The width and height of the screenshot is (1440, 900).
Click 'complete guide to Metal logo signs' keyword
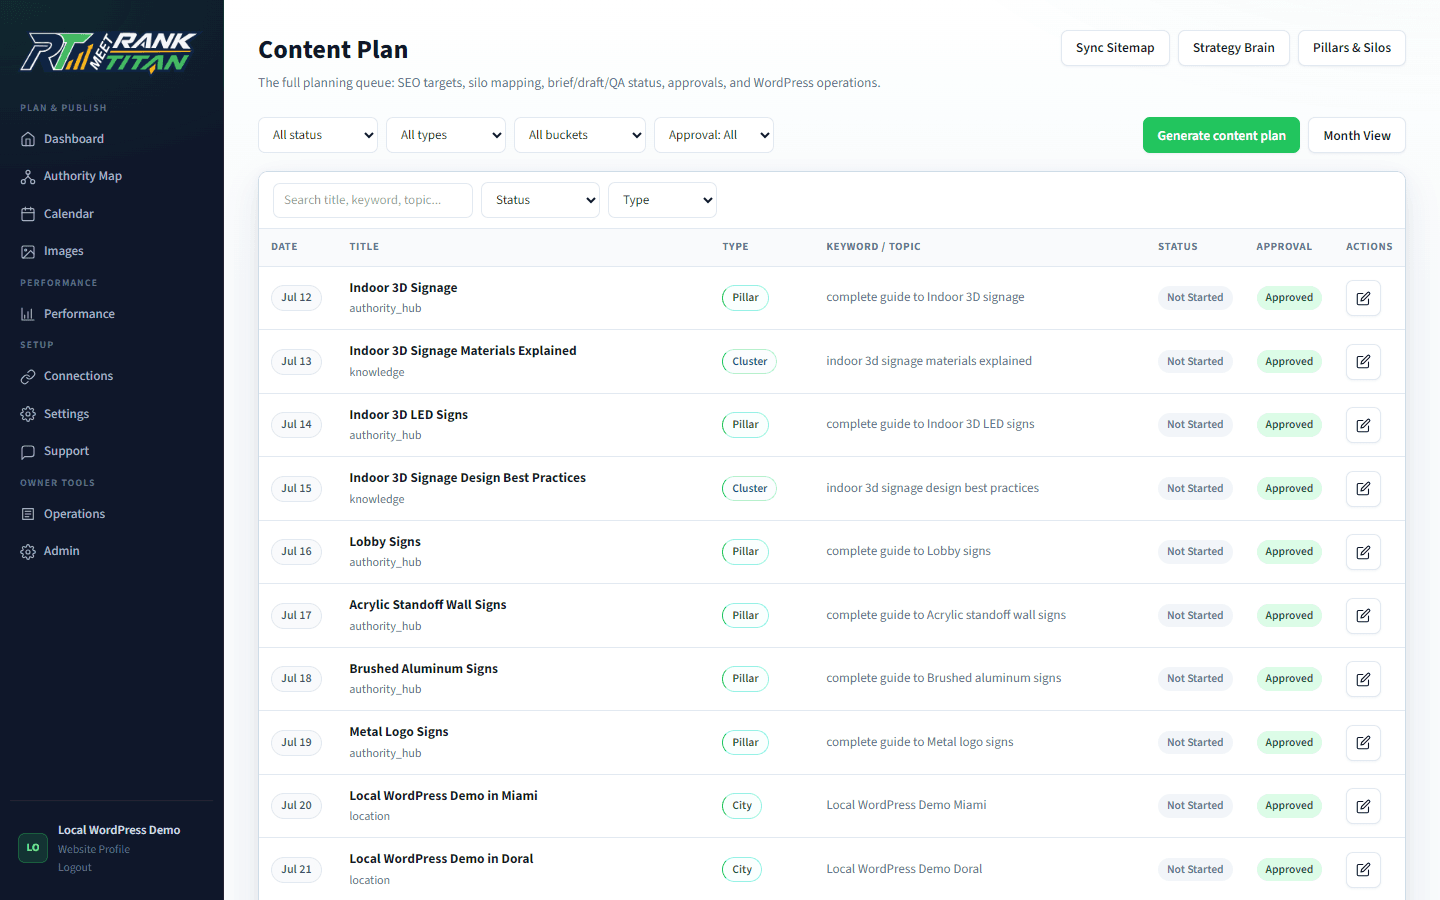coord(919,742)
